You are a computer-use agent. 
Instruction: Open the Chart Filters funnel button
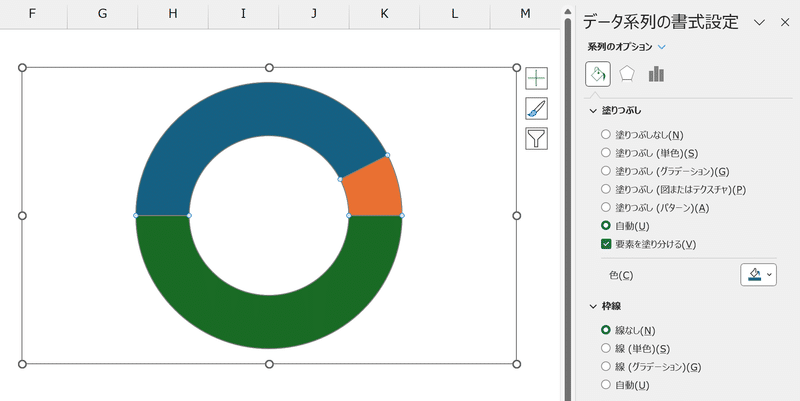(x=536, y=138)
